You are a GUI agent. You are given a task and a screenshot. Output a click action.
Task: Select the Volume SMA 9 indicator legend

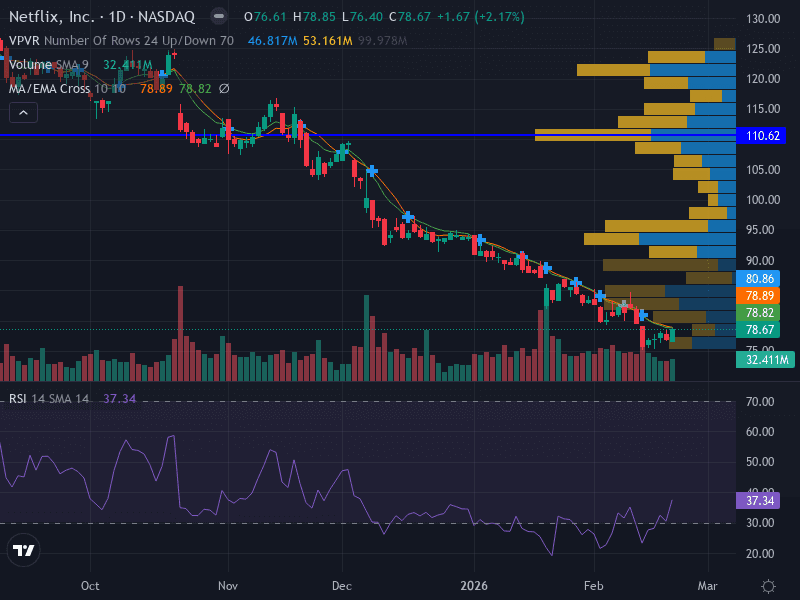(x=48, y=65)
